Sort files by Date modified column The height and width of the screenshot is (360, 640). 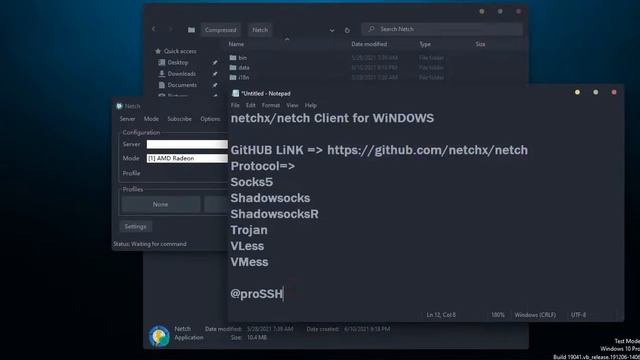click(x=369, y=44)
